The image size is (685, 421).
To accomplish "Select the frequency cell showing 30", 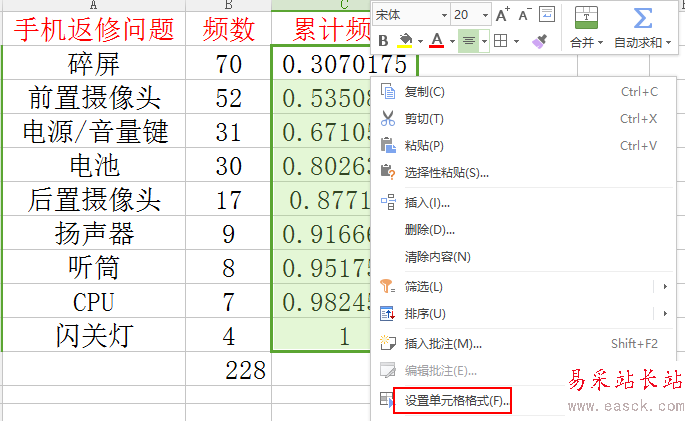I will coord(228,165).
